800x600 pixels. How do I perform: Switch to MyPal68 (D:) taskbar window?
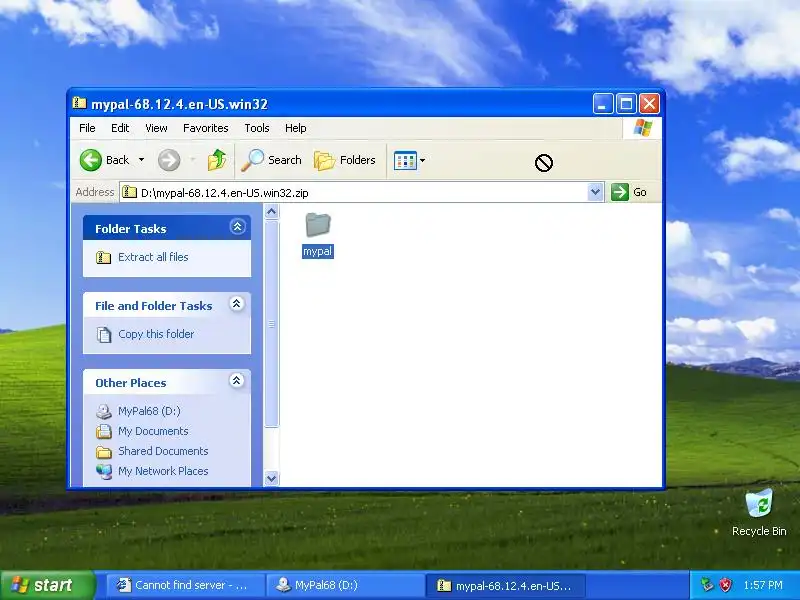click(346, 585)
